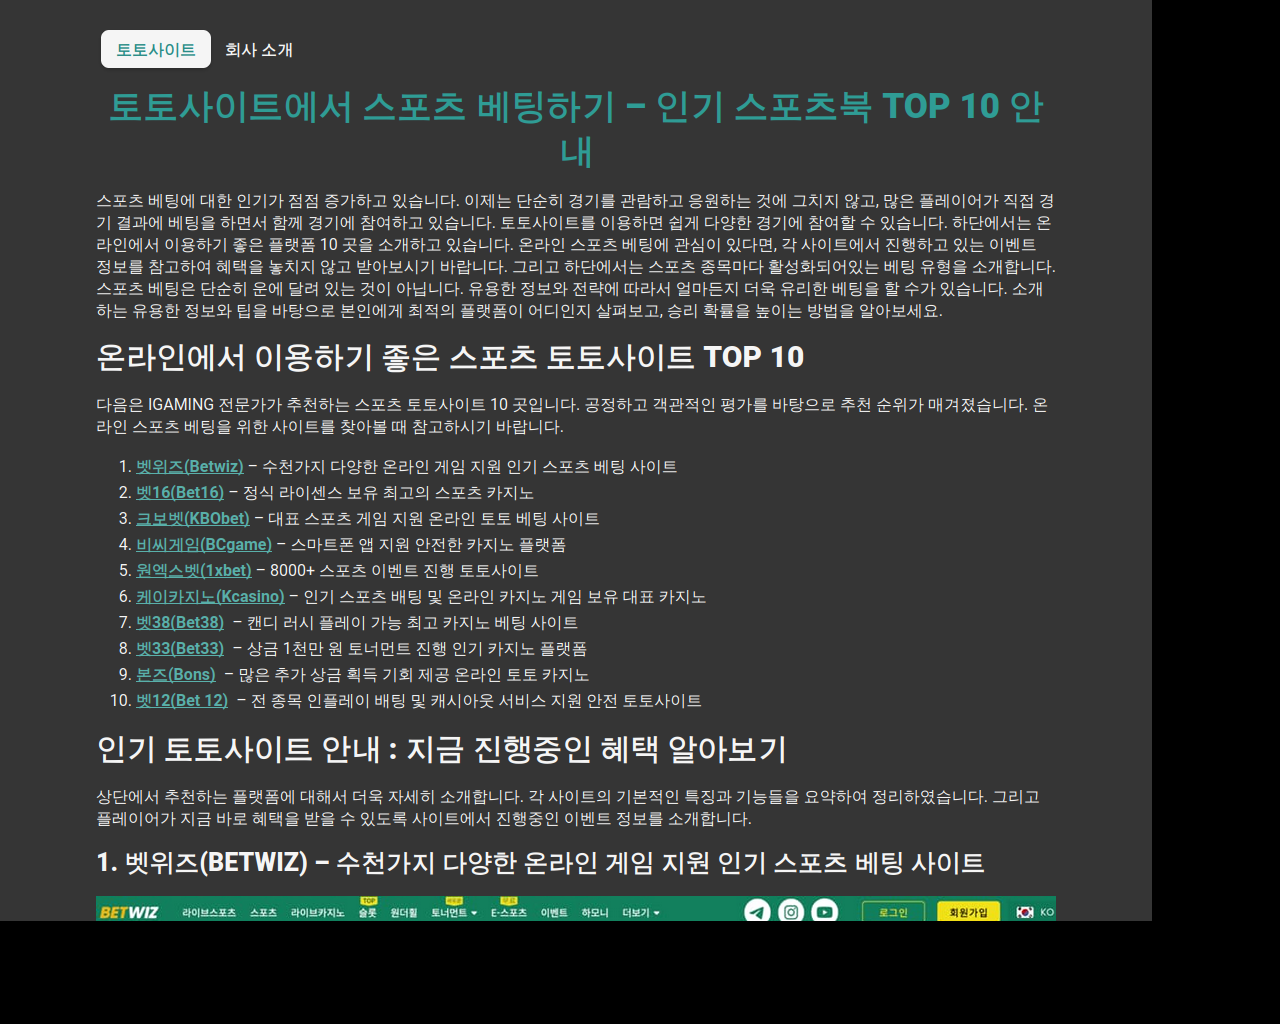The image size is (1280, 1024).
Task: Select 라이브카지노 in Betwiz banner menu
Action: coord(317,913)
